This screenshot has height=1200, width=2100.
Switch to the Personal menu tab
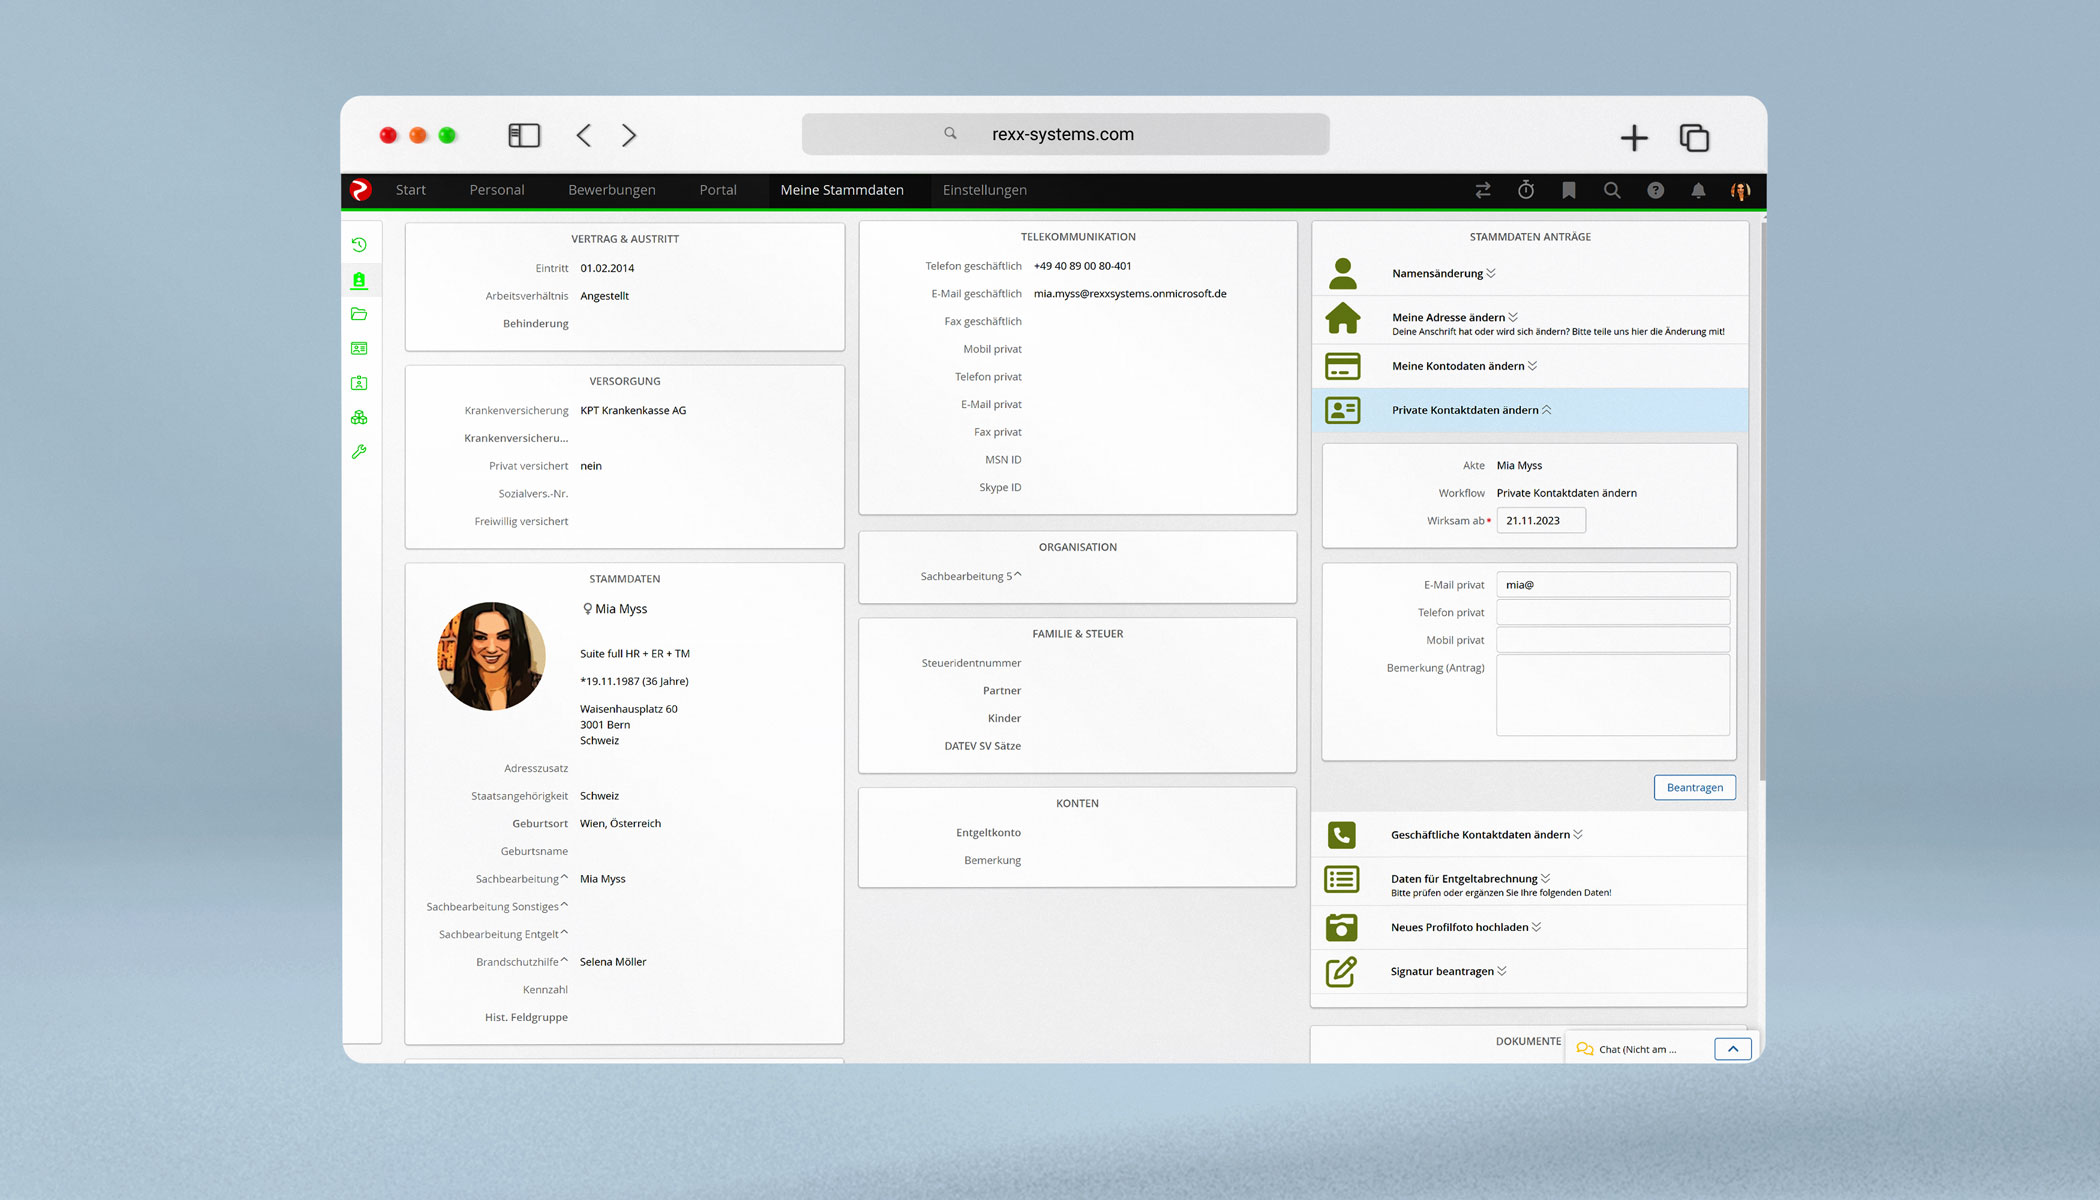[497, 190]
